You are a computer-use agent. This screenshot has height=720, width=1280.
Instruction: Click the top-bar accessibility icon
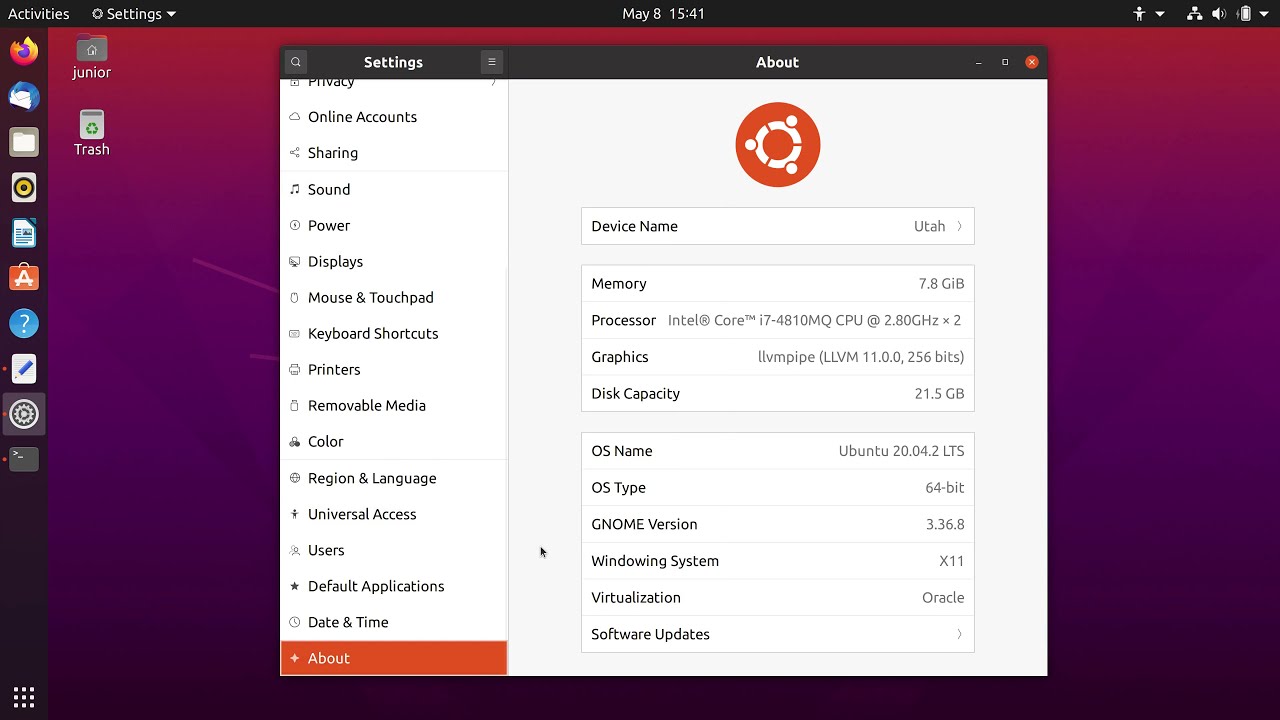pyautogui.click(x=1139, y=14)
